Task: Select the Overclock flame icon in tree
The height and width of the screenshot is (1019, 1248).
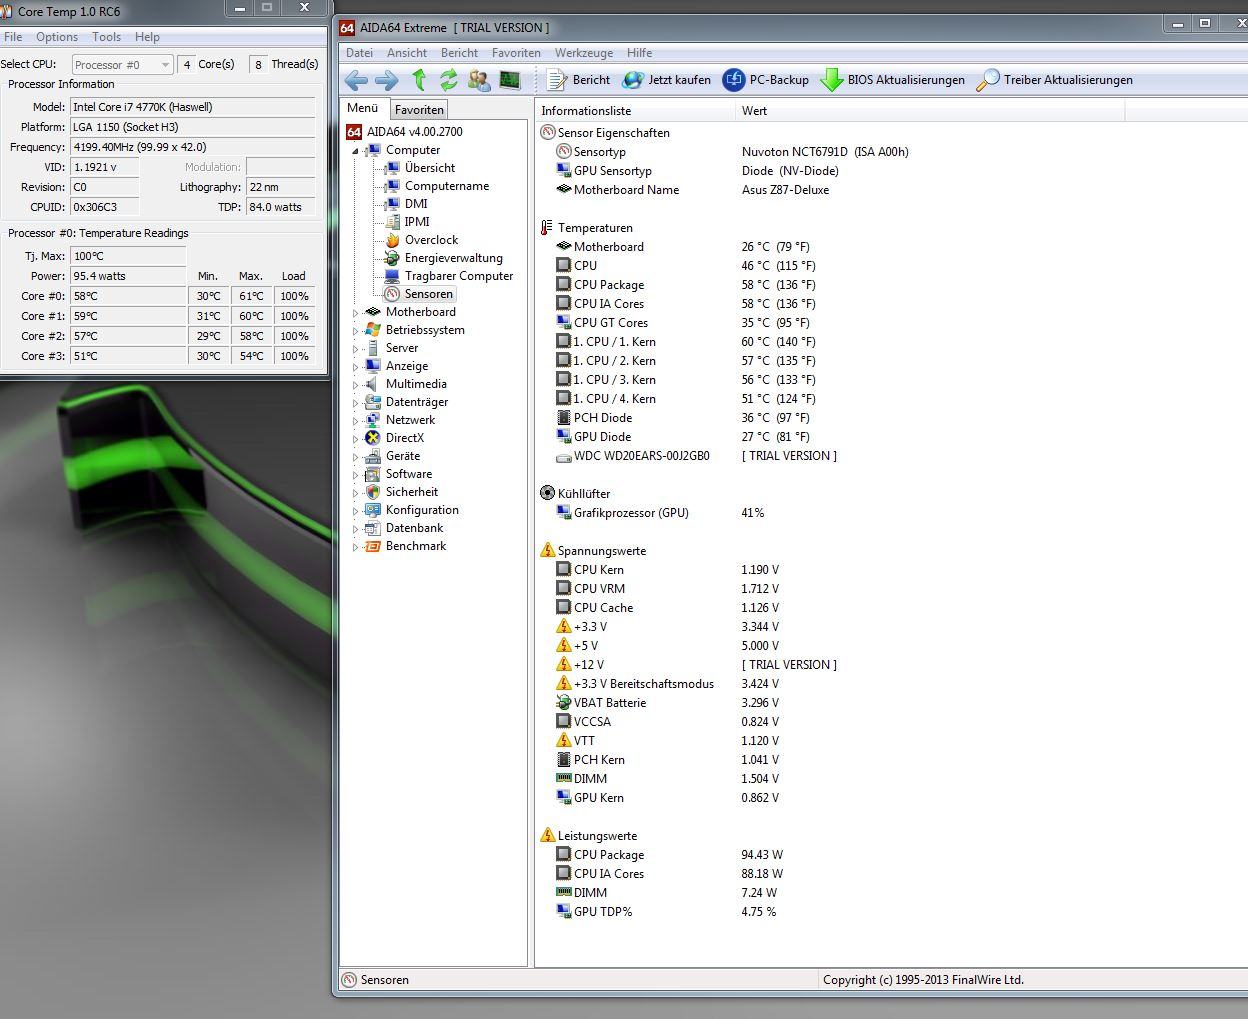Action: pos(393,240)
